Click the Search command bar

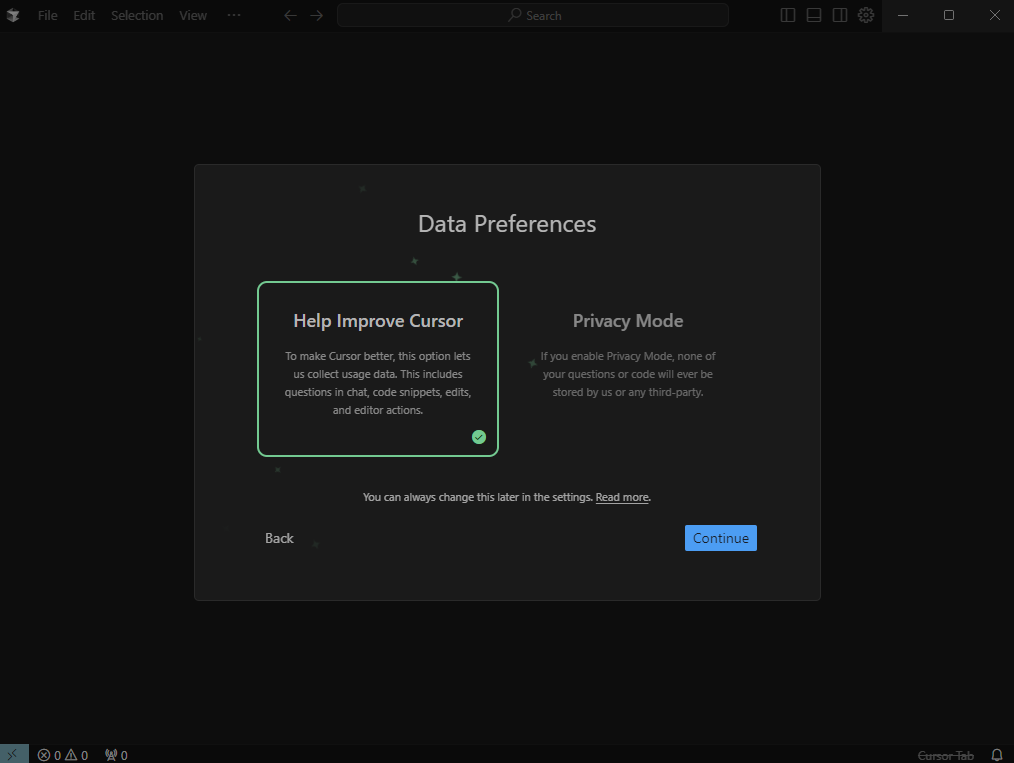(533, 15)
